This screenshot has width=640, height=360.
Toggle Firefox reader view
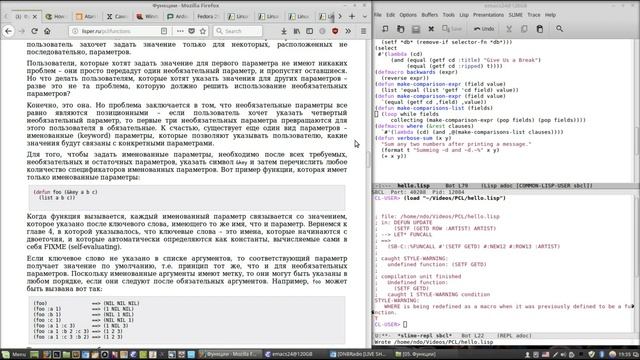[x=164, y=31]
